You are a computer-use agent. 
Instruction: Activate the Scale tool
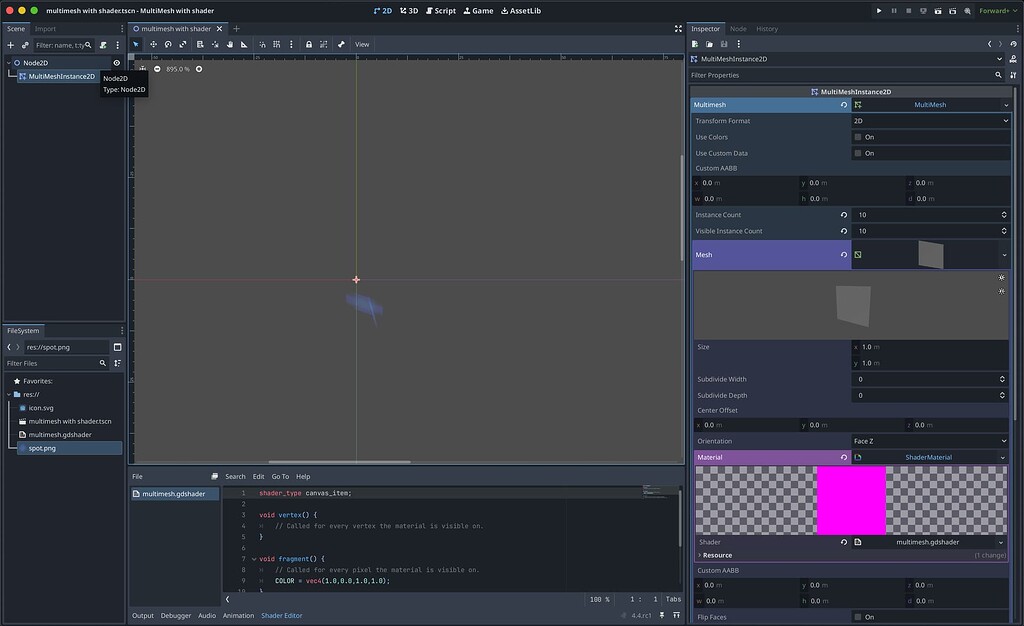pos(182,44)
